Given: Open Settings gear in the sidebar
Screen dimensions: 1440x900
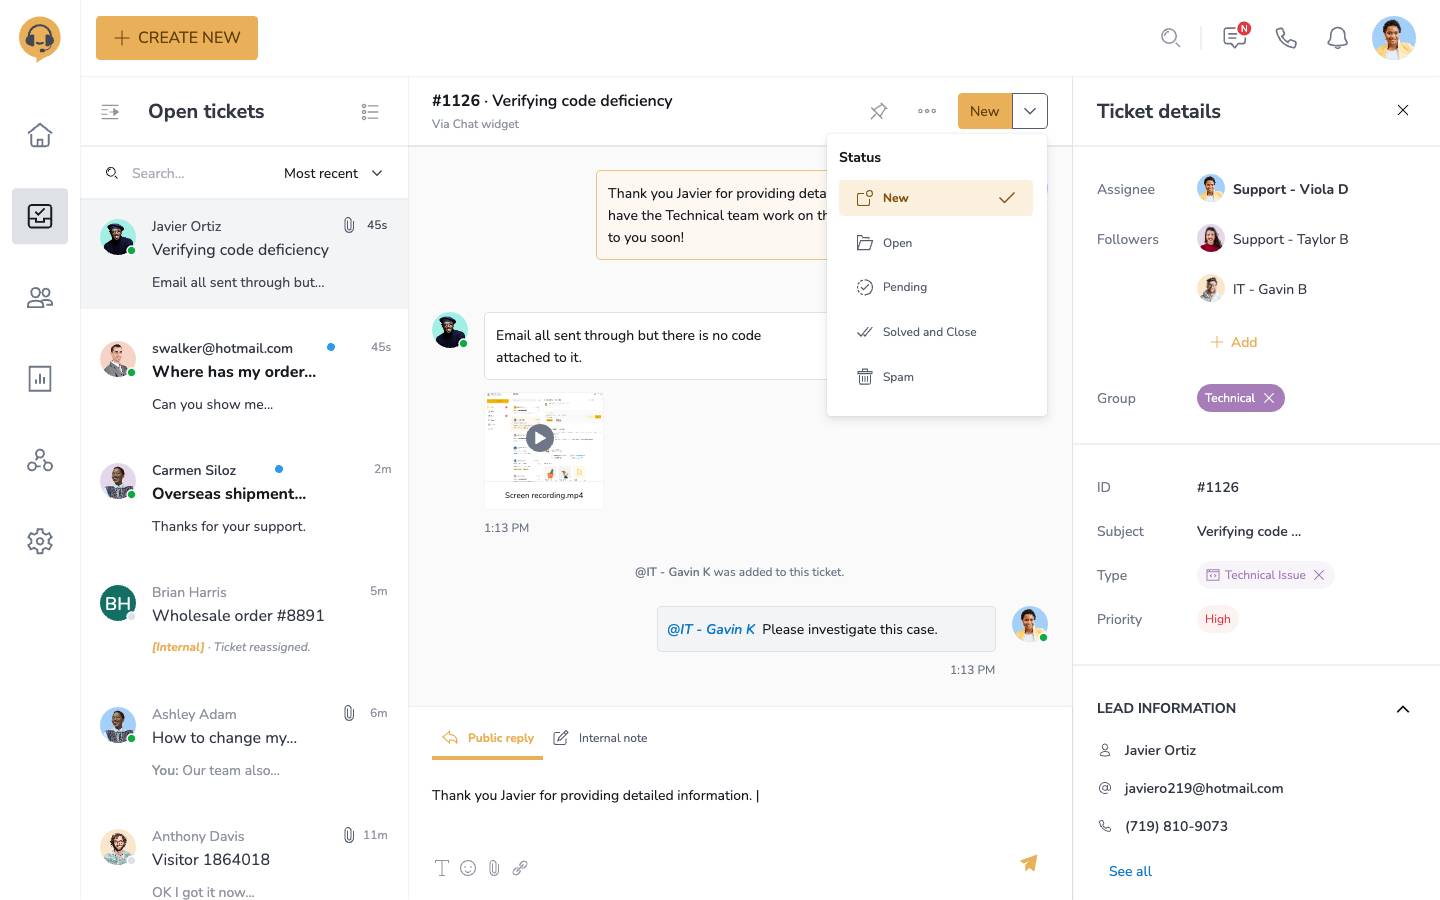Looking at the screenshot, I should [40, 541].
